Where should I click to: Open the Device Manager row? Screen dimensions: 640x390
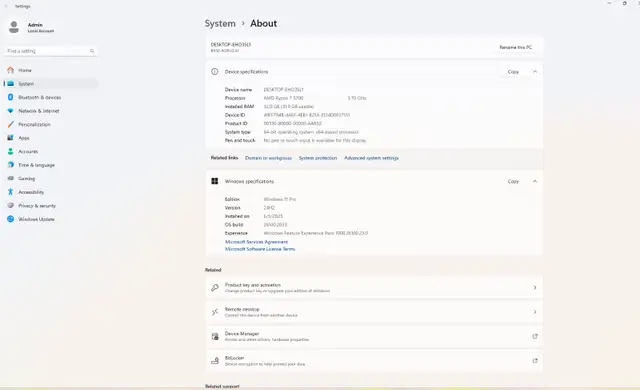coord(374,337)
